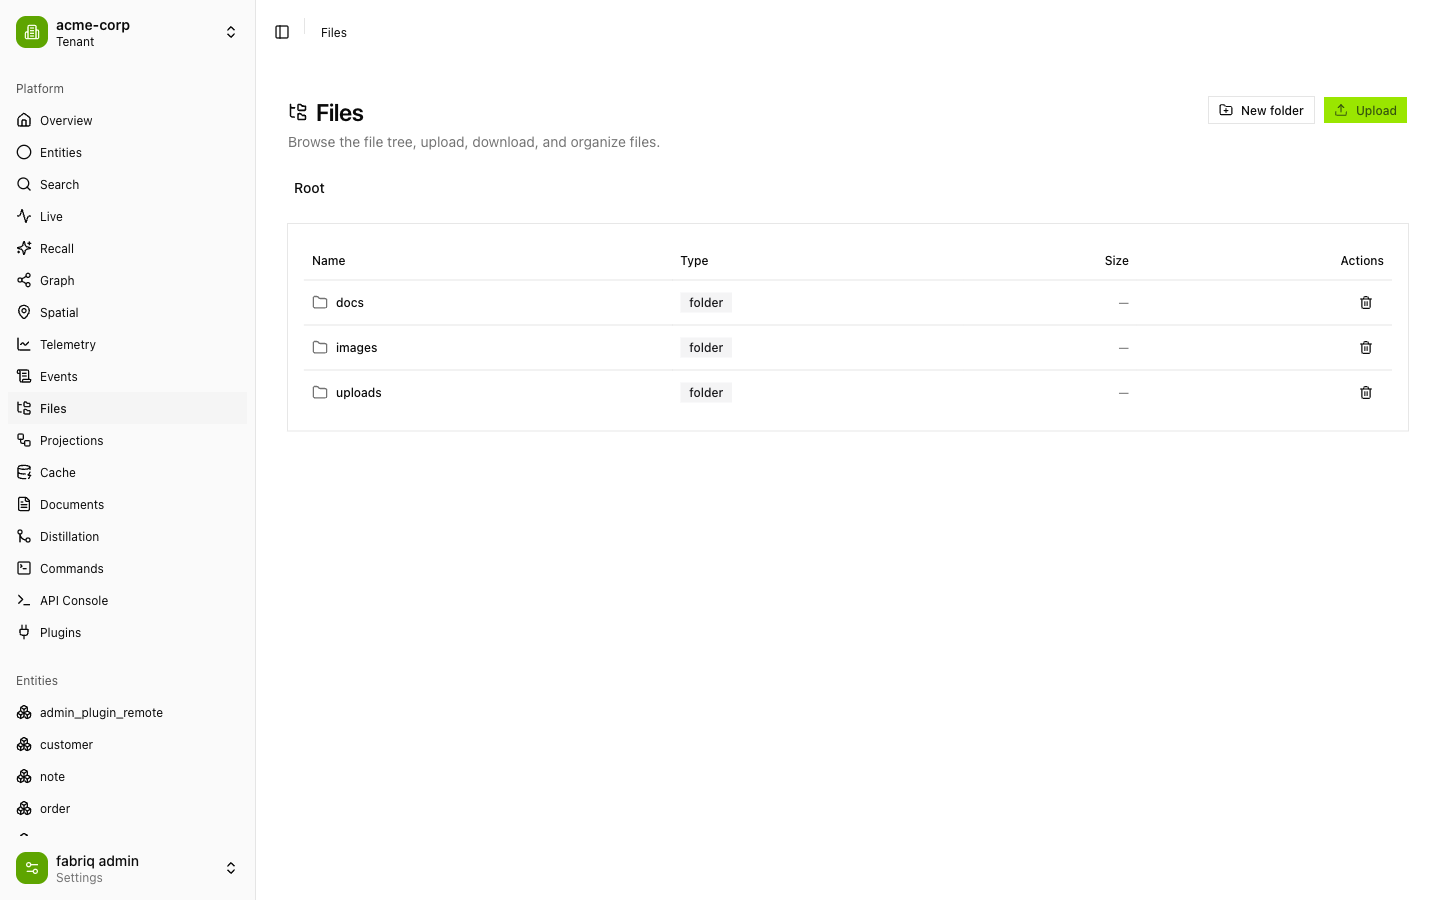Viewport: 1440px width, 900px height.
Task: Delete the images folder via trash icon
Action: [x=1366, y=347]
